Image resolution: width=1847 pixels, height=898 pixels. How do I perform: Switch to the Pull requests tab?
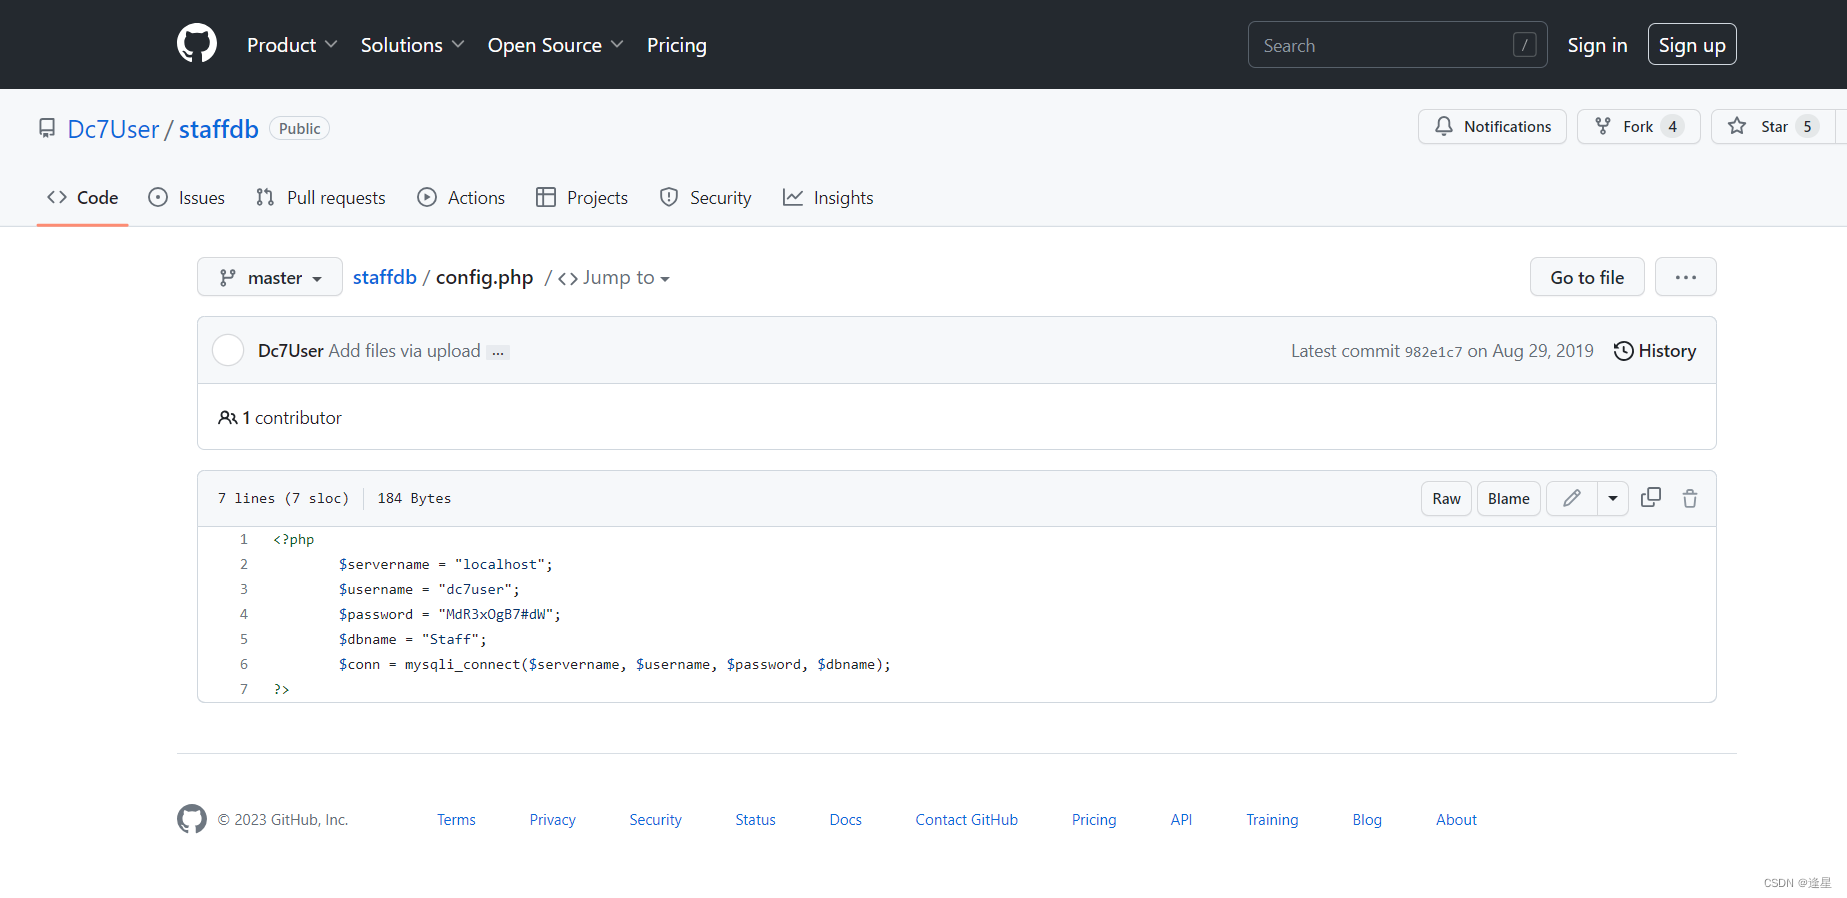pyautogui.click(x=320, y=198)
